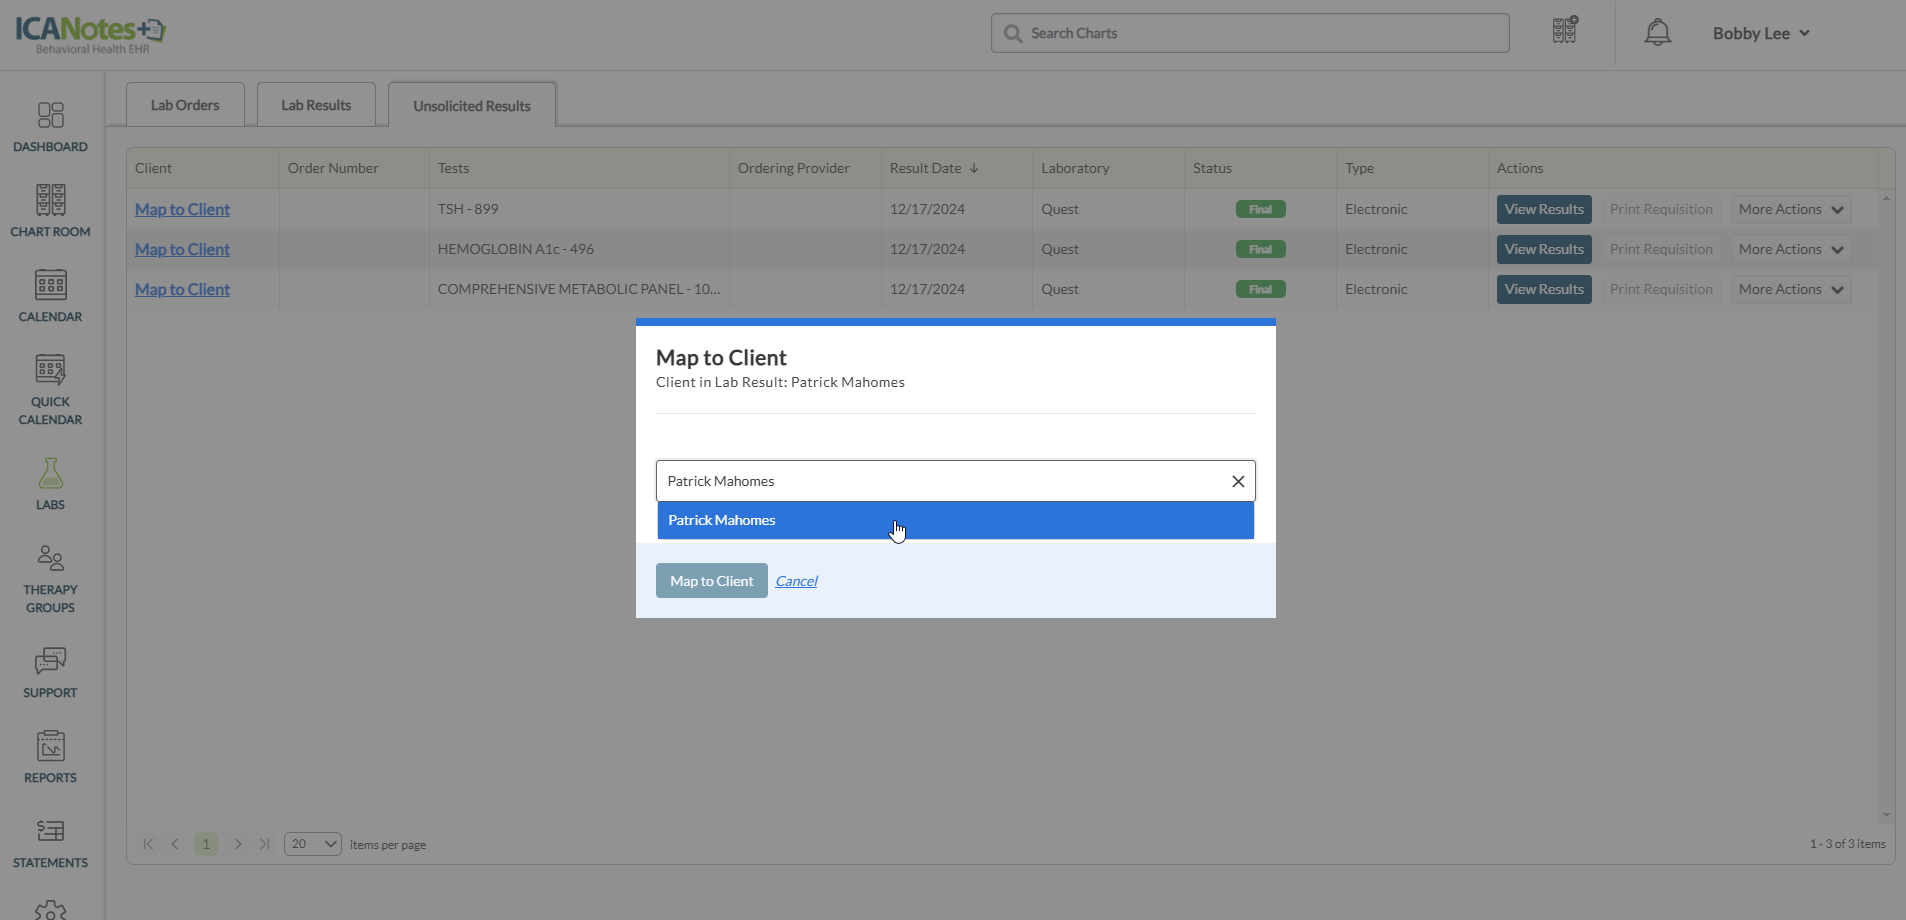
Task: Clear the client search field with X
Action: click(x=1238, y=481)
